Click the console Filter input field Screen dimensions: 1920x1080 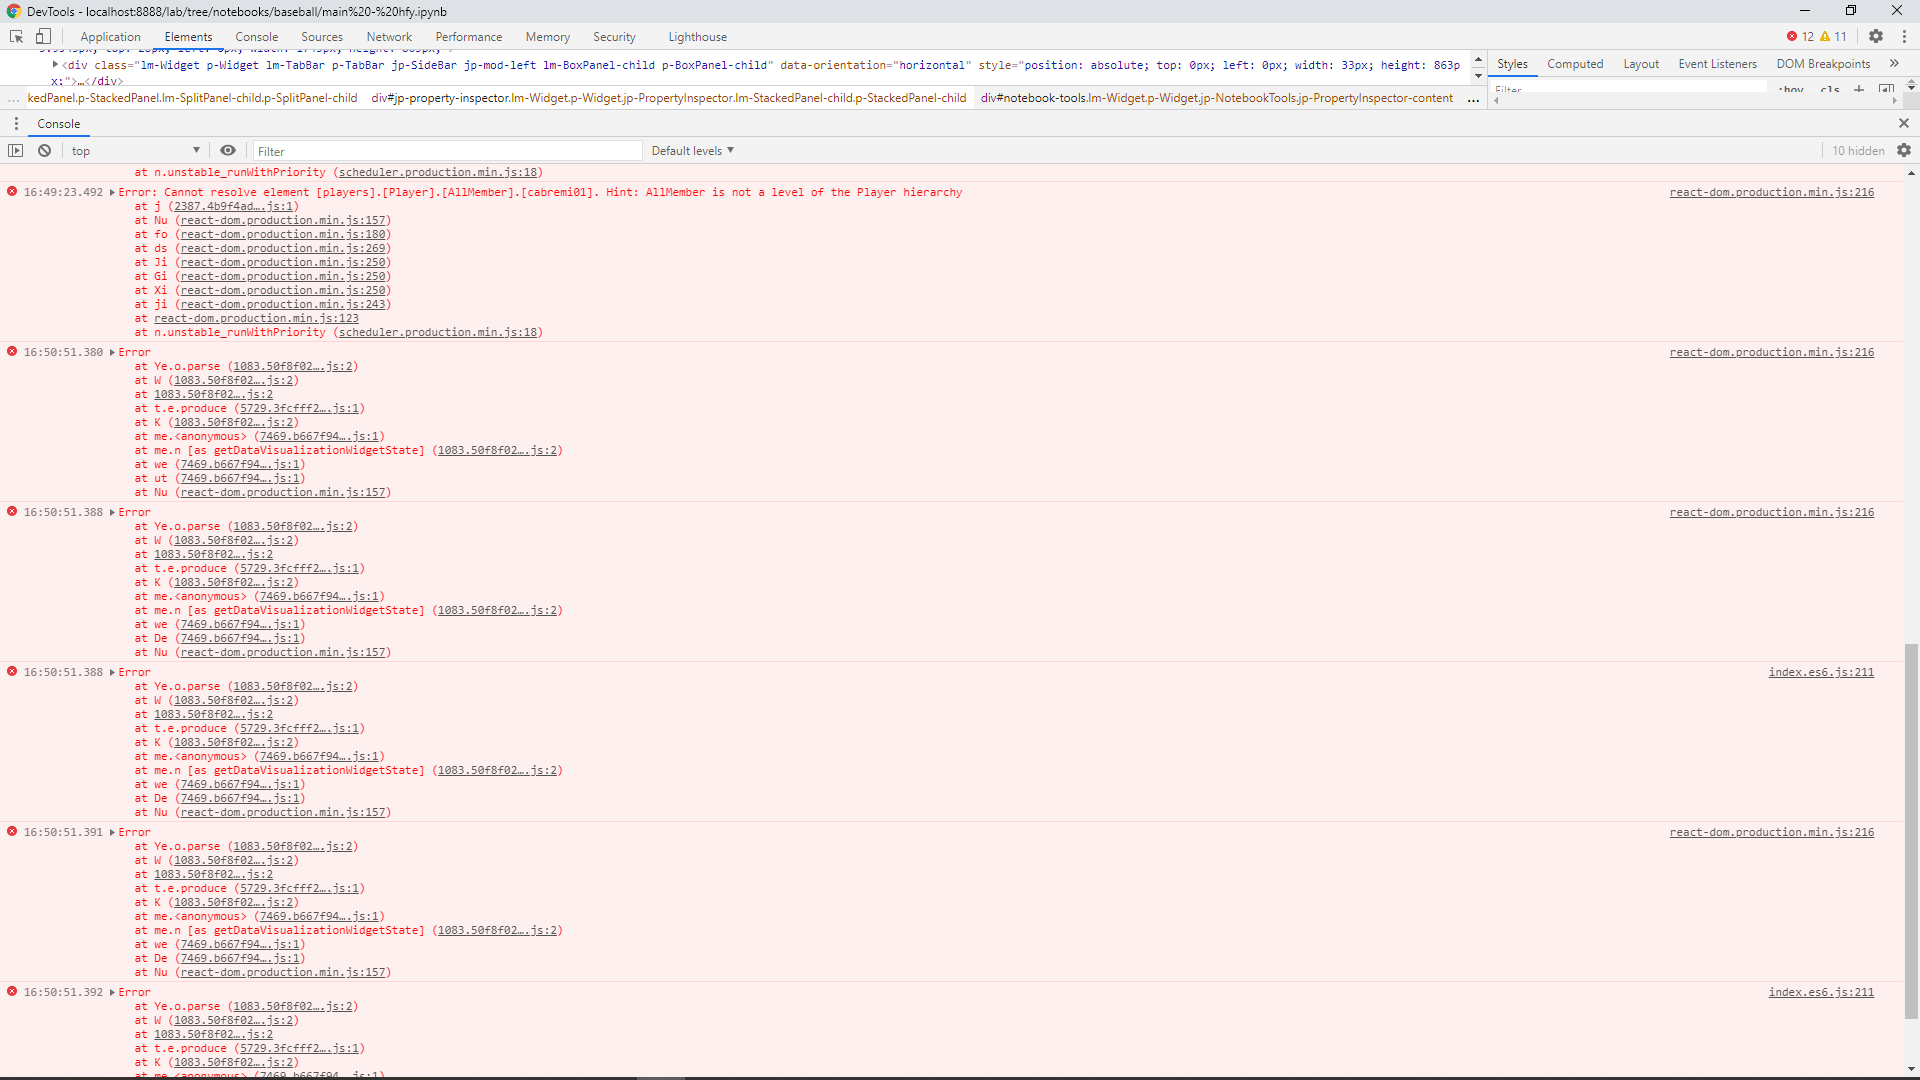[446, 151]
